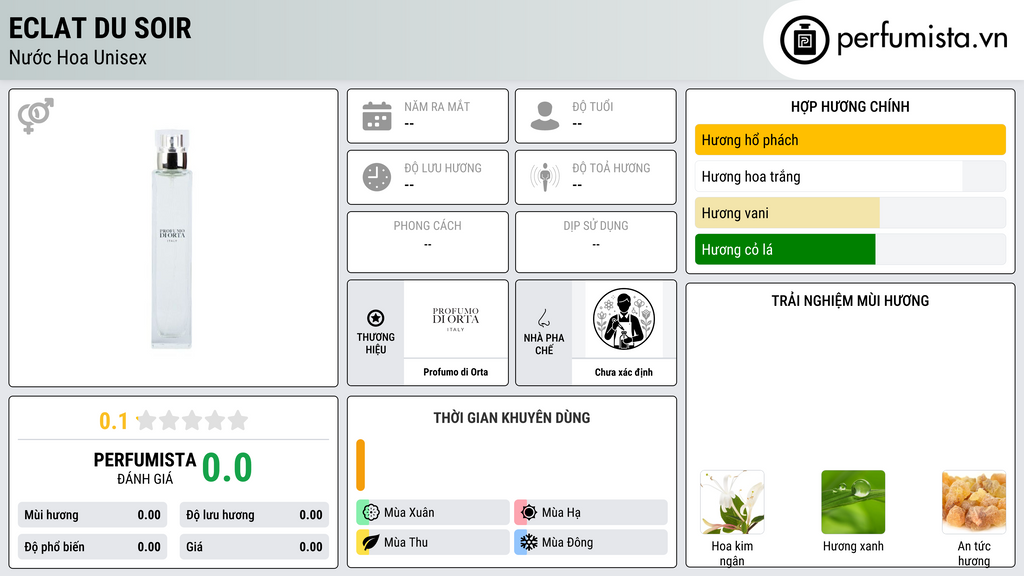1024x576 pixels.
Task: Click the Trải nghiệm mùi hương heading
Action: [x=850, y=300]
